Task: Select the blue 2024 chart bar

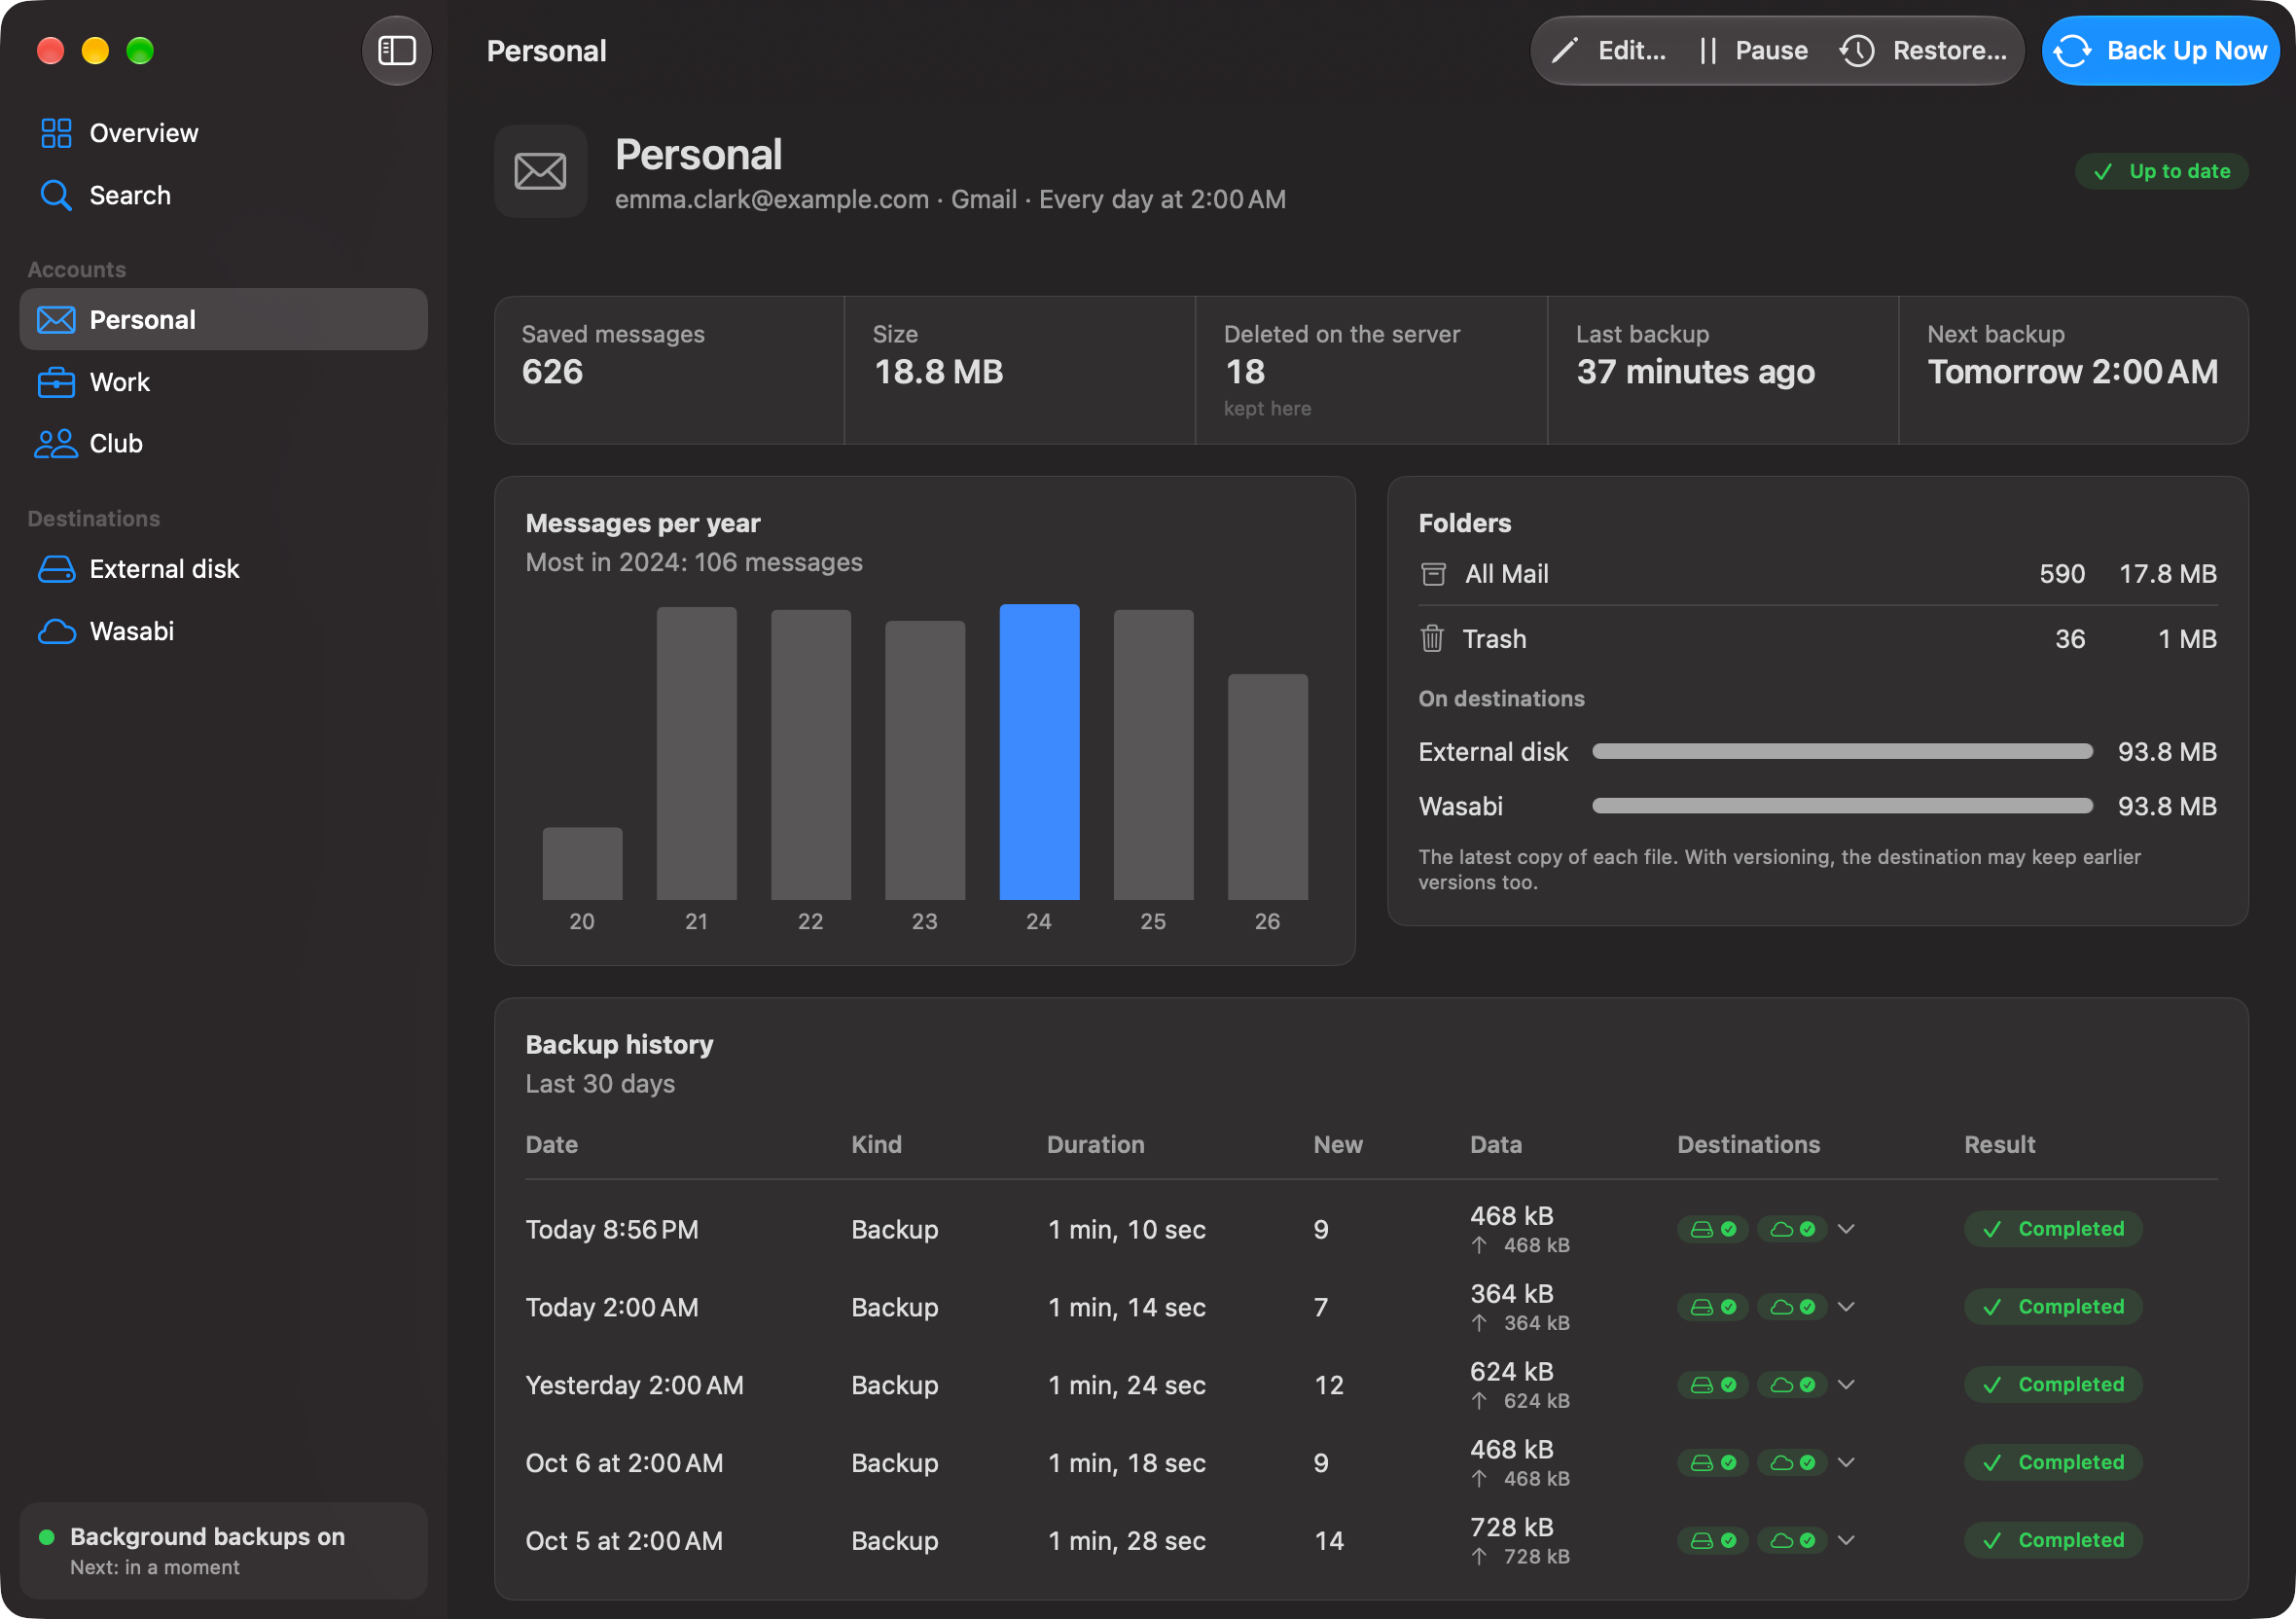Action: [x=1039, y=752]
